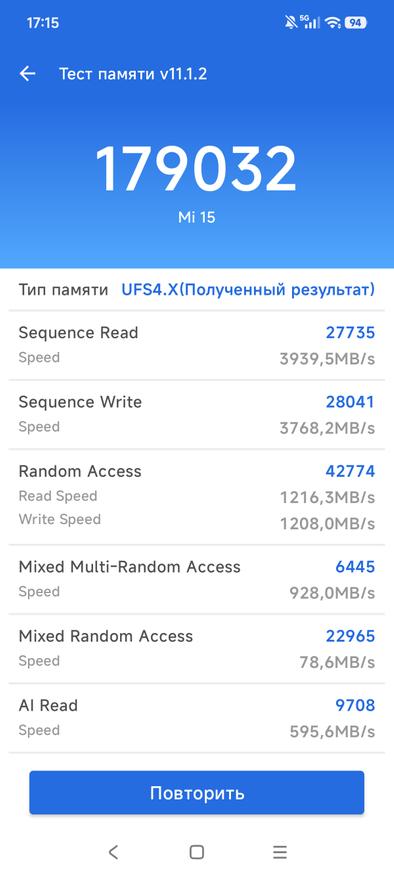
Task: Select the Mixed Random Access row
Action: coord(196,649)
